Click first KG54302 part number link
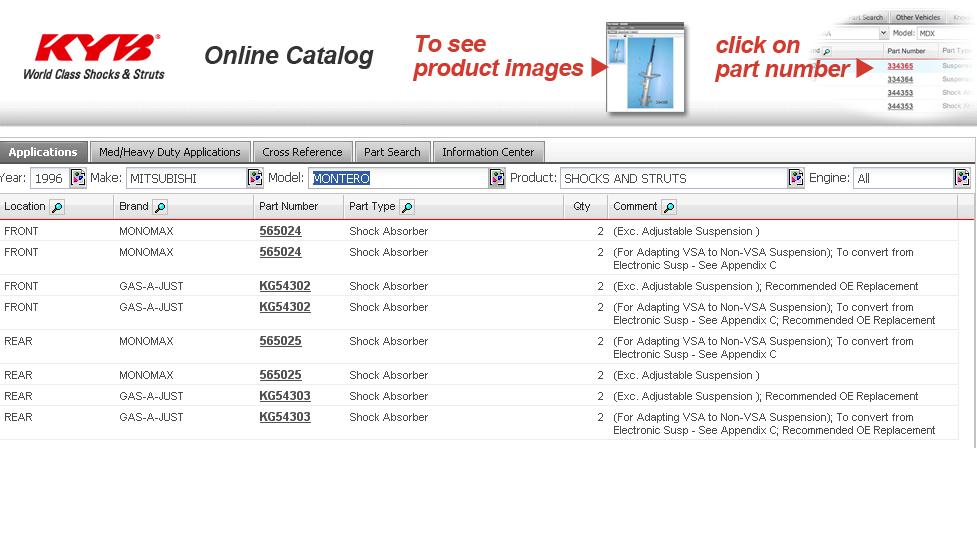Viewport: 977px width, 540px height. (285, 286)
